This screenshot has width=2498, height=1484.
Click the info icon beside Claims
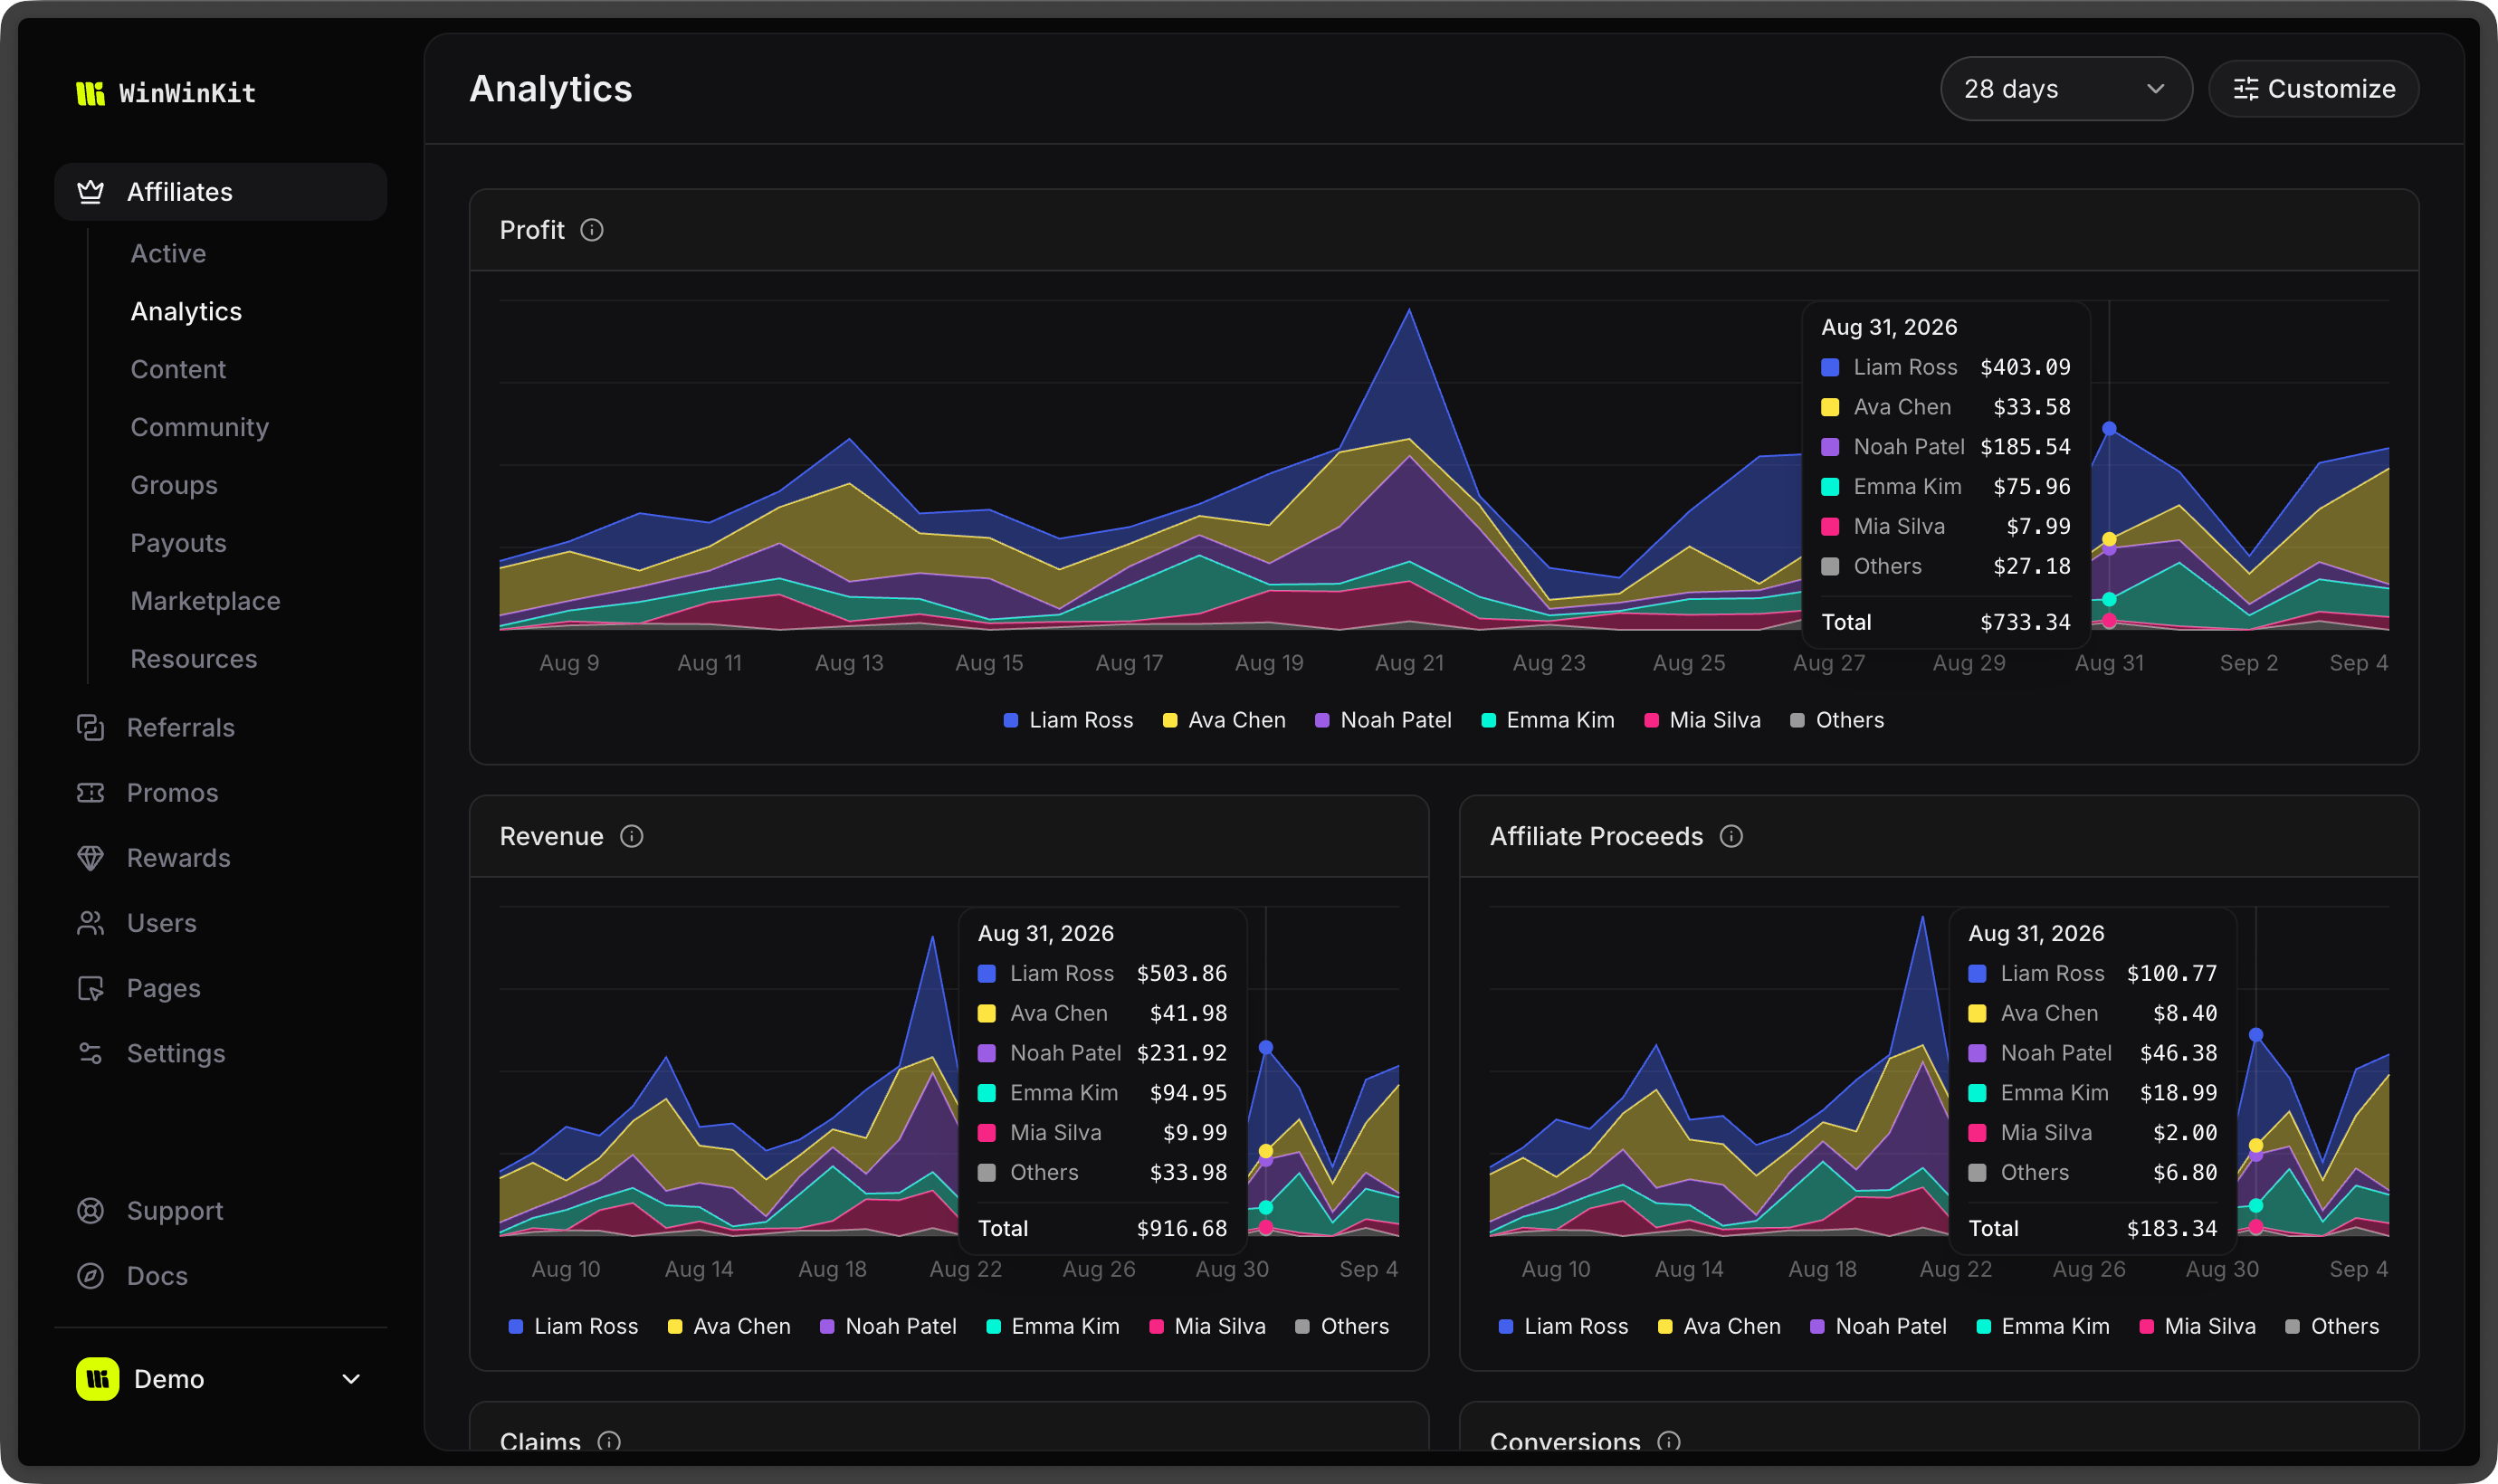coord(609,1442)
